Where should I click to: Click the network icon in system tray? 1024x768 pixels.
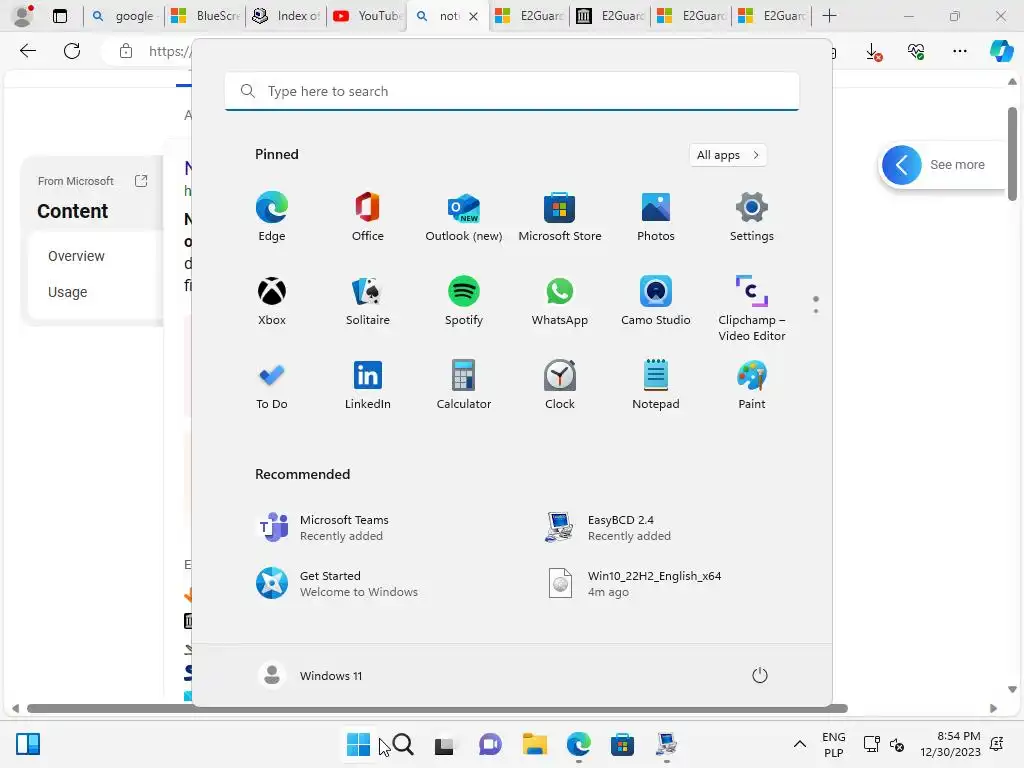coord(872,744)
